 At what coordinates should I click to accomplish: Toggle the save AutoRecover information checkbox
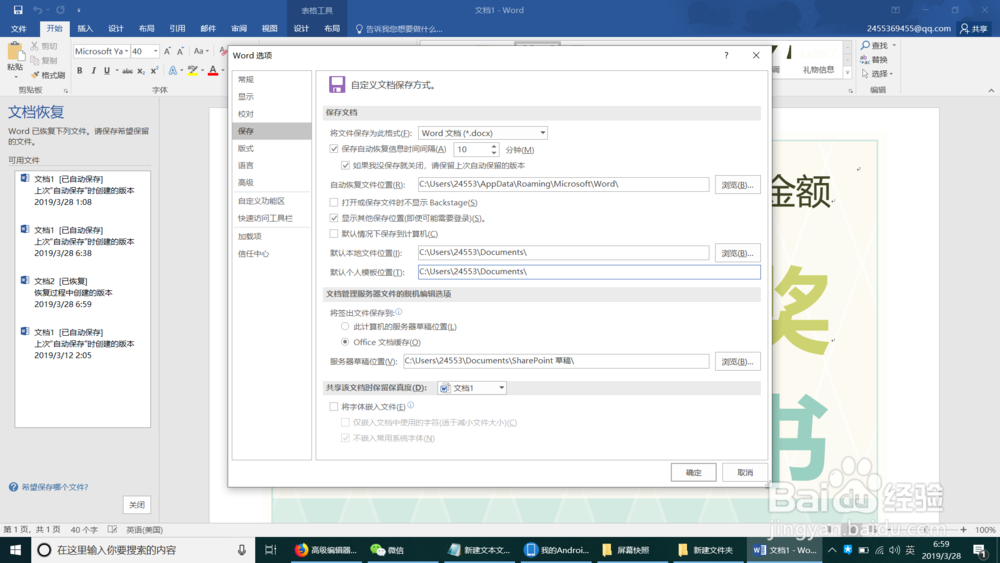[334, 149]
